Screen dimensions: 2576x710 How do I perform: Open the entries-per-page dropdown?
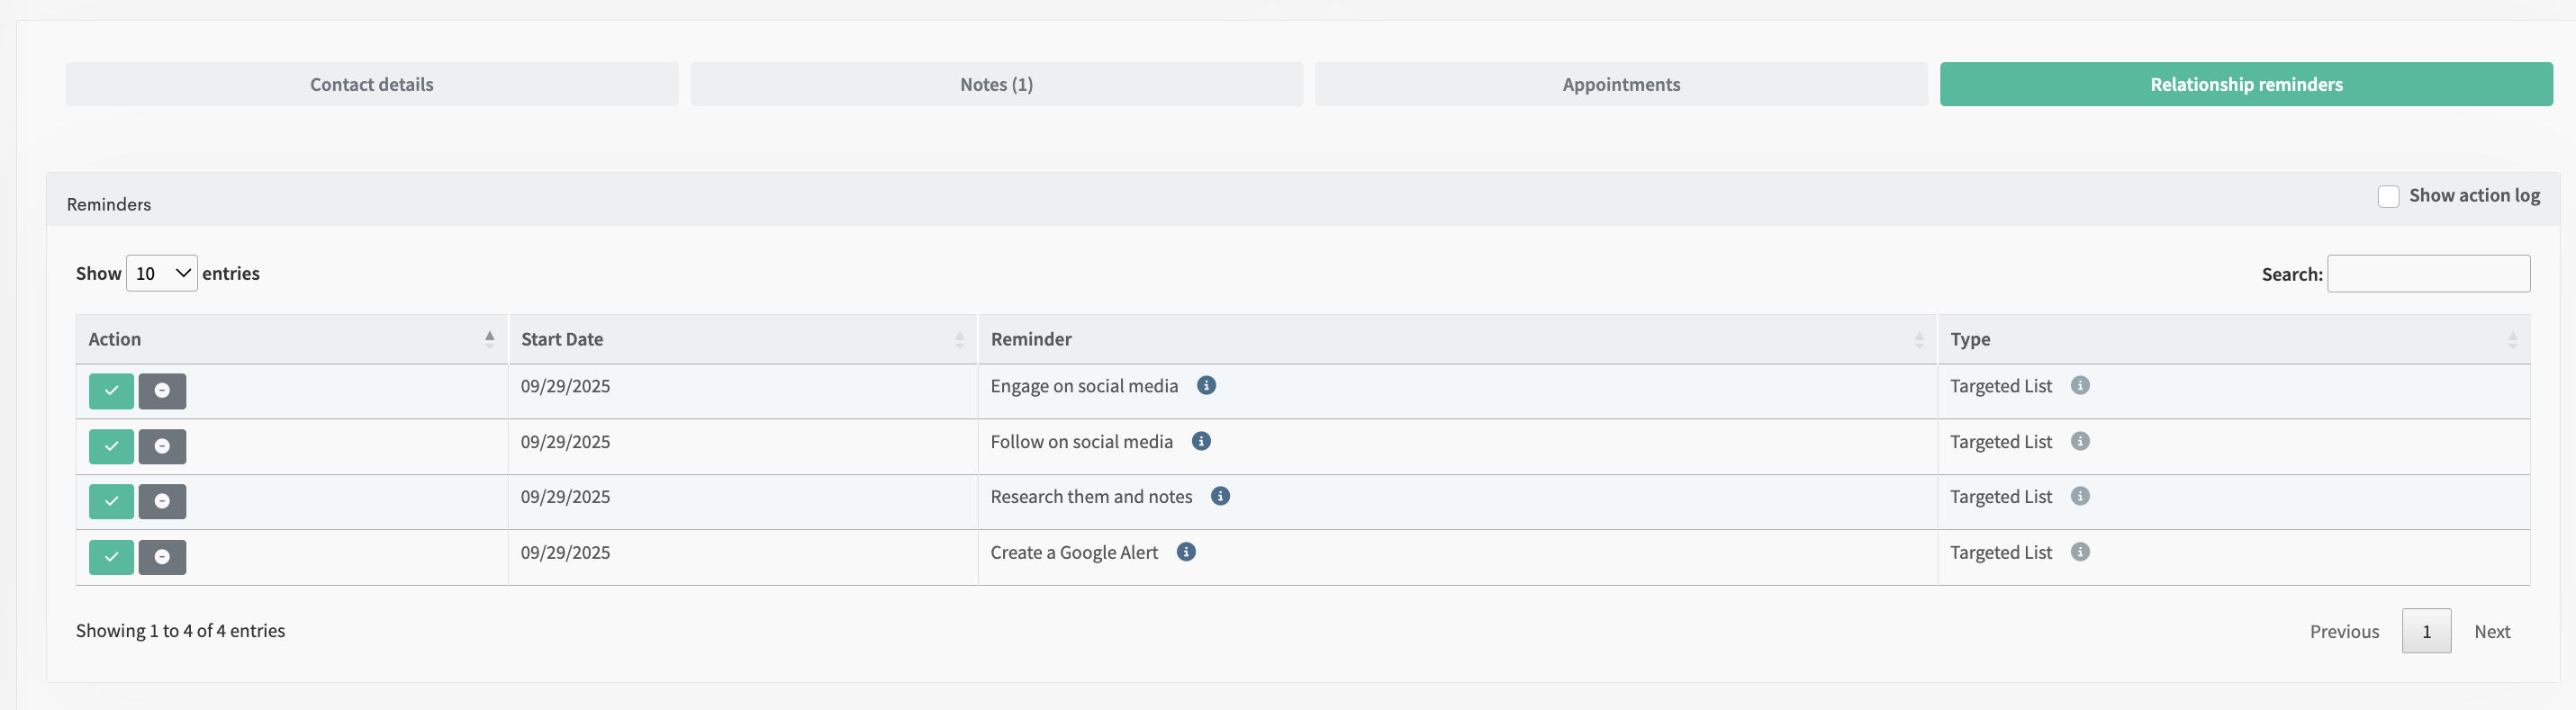162,273
